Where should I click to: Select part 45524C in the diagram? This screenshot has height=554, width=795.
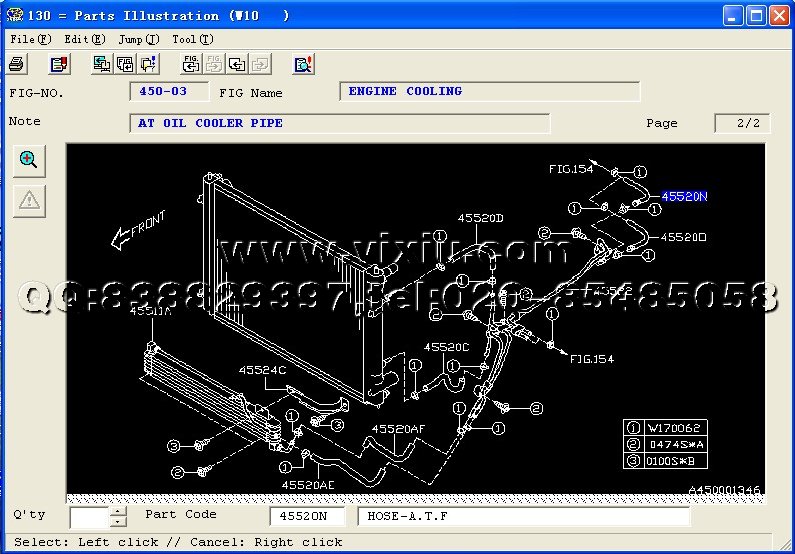coord(262,370)
